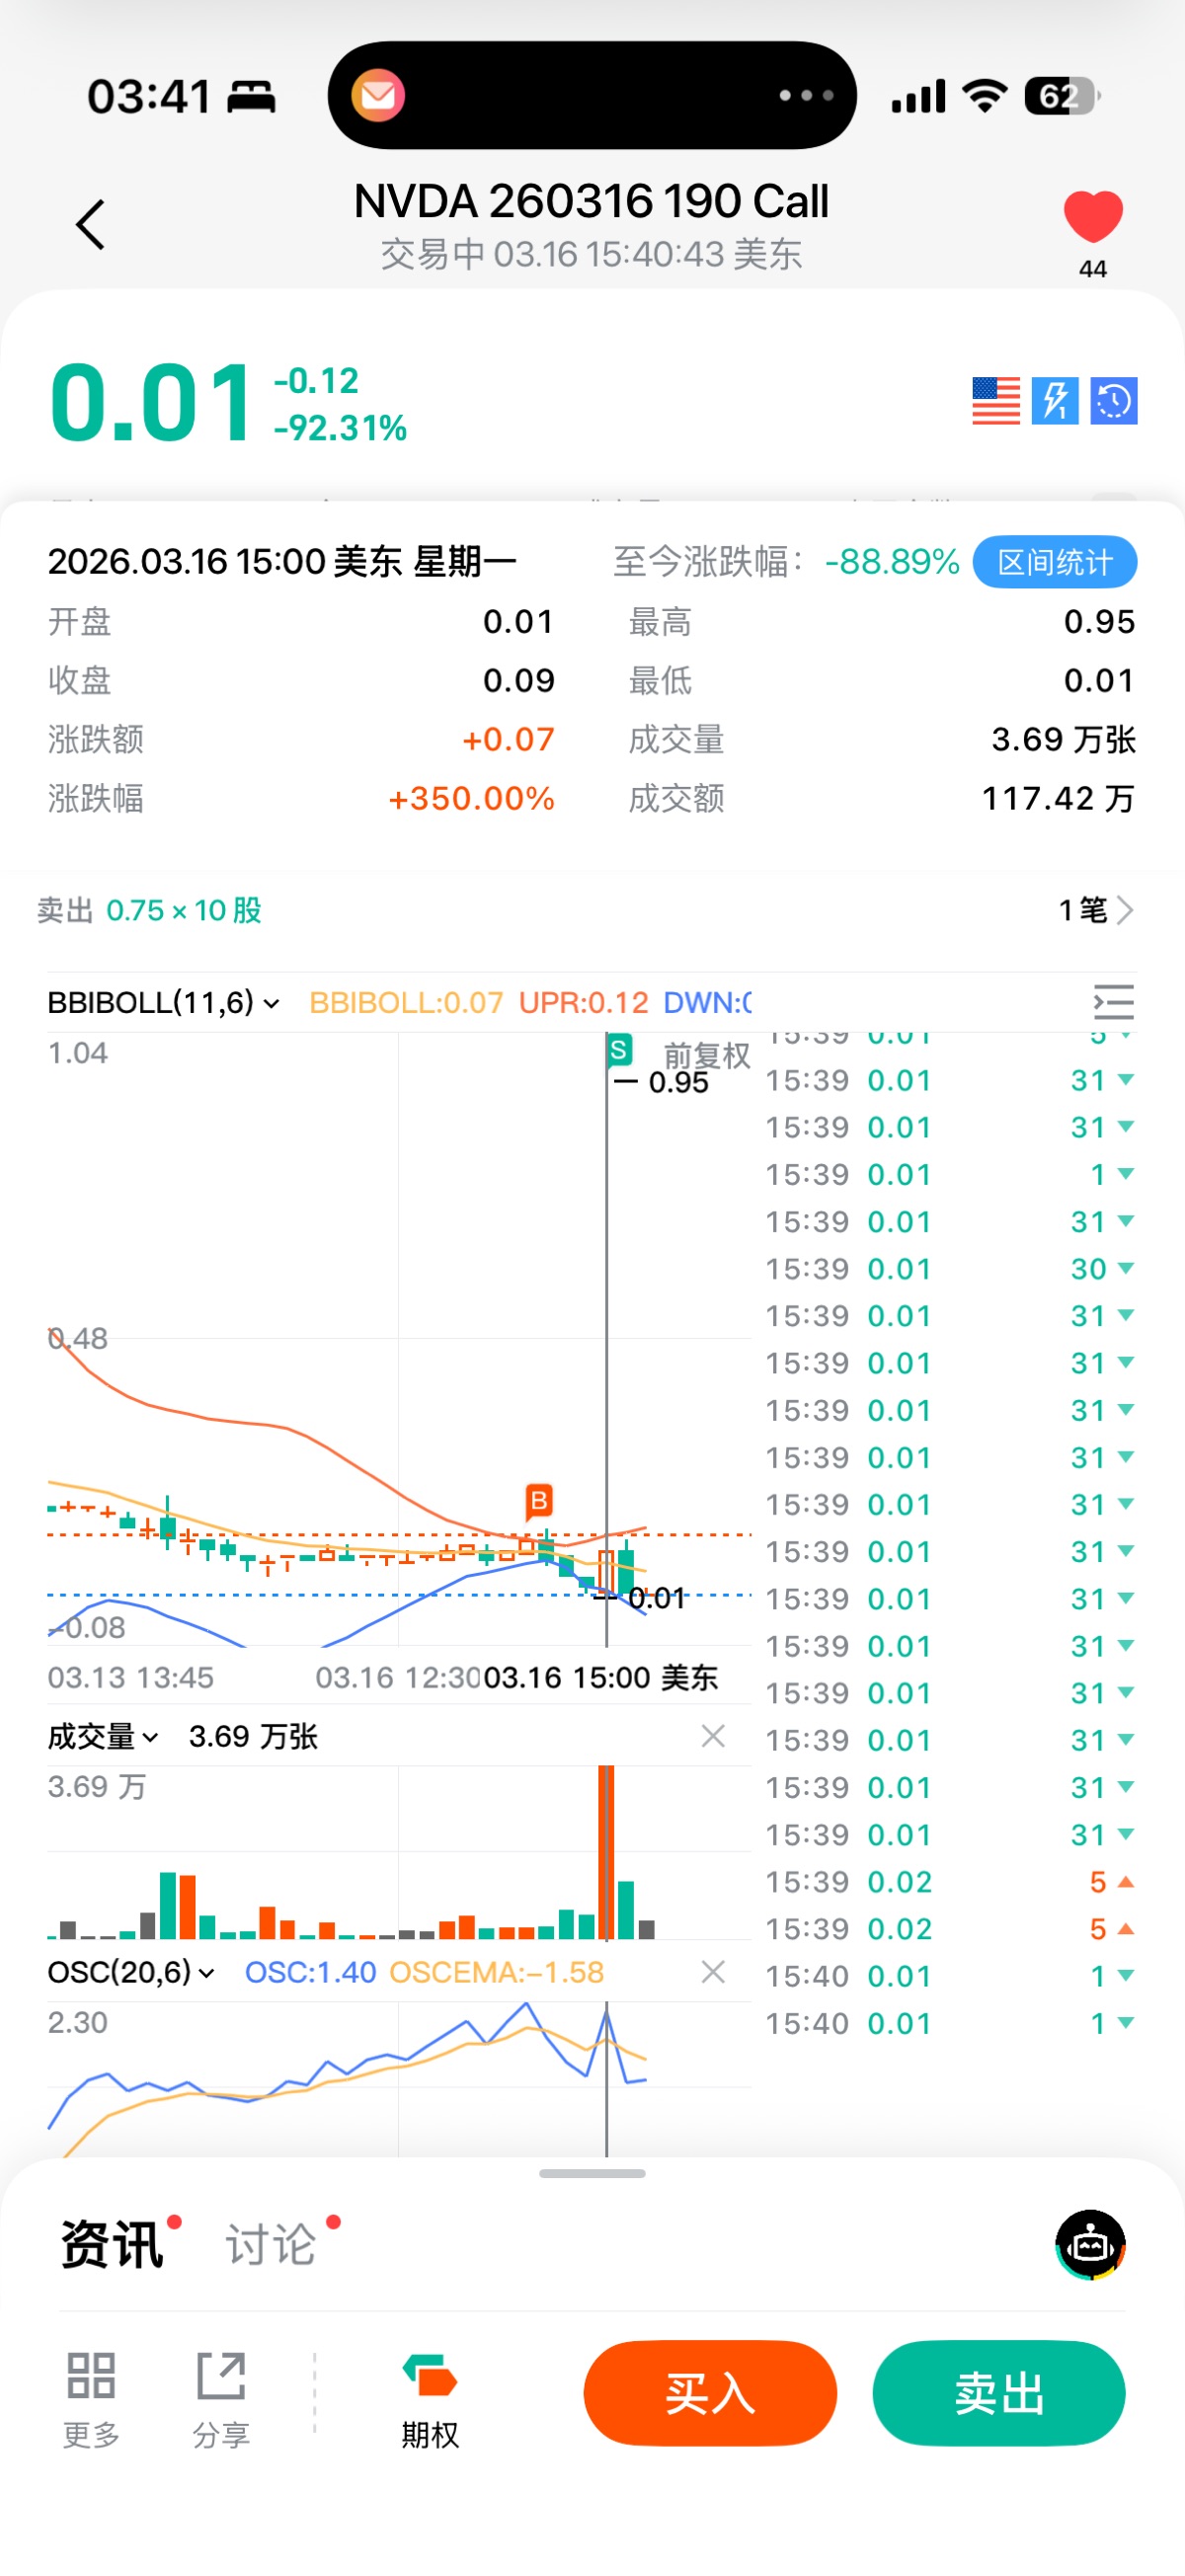Tap the list layout icon beside indicators

tap(1113, 1002)
